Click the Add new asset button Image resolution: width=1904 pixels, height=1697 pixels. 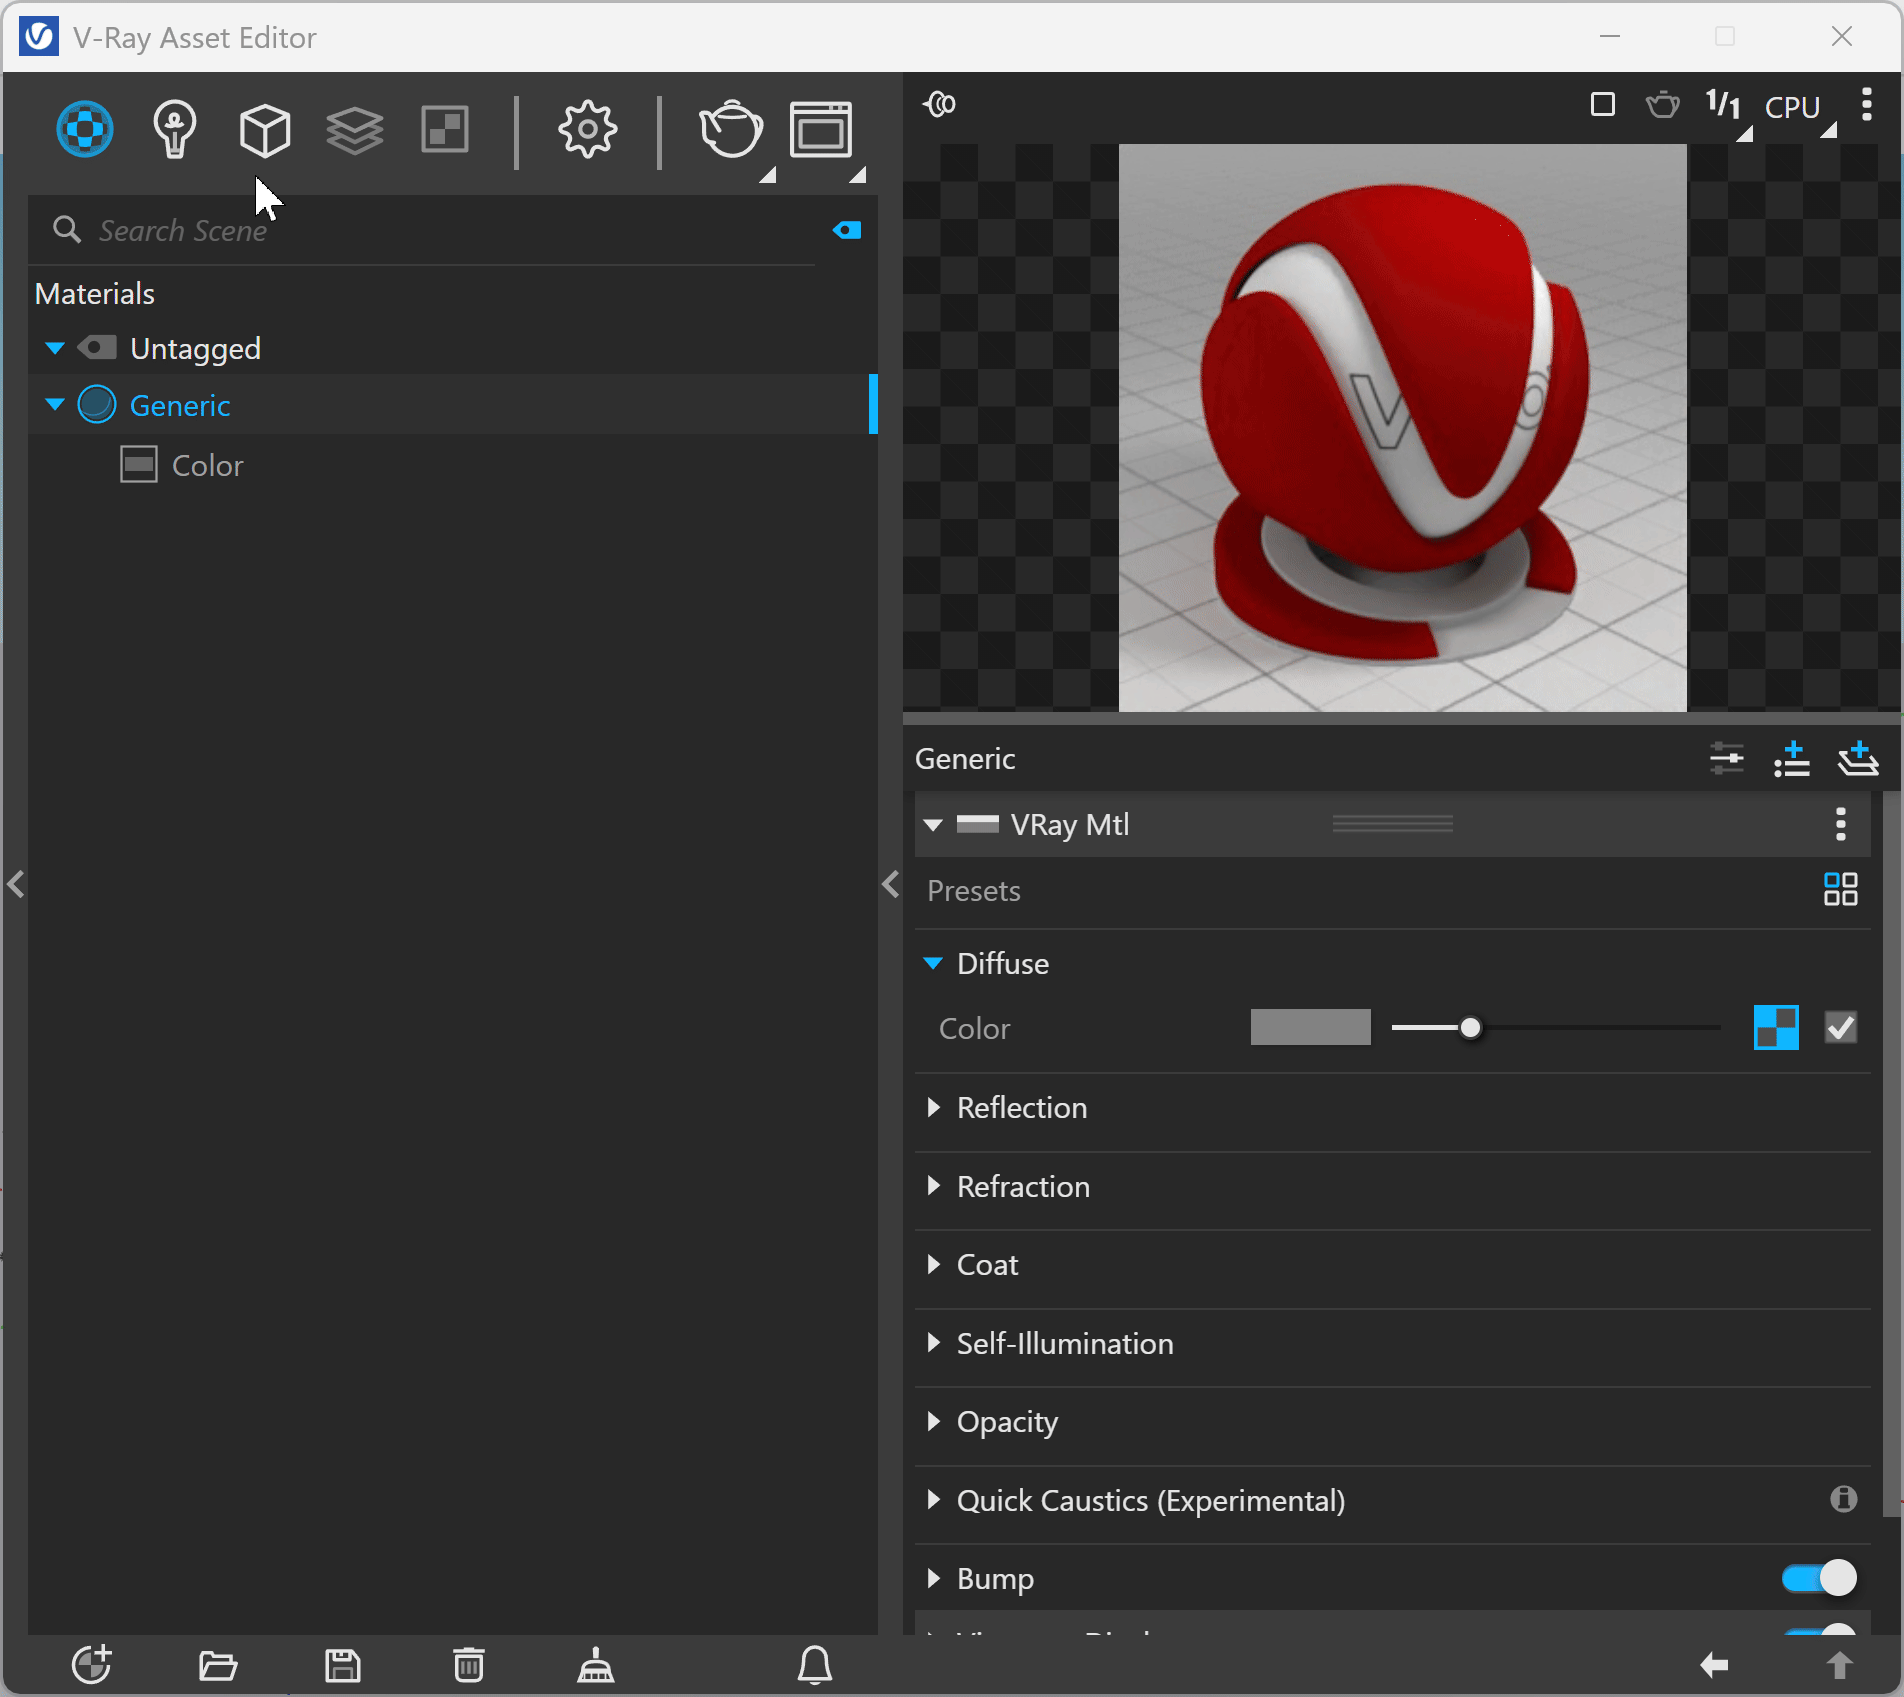click(92, 1666)
